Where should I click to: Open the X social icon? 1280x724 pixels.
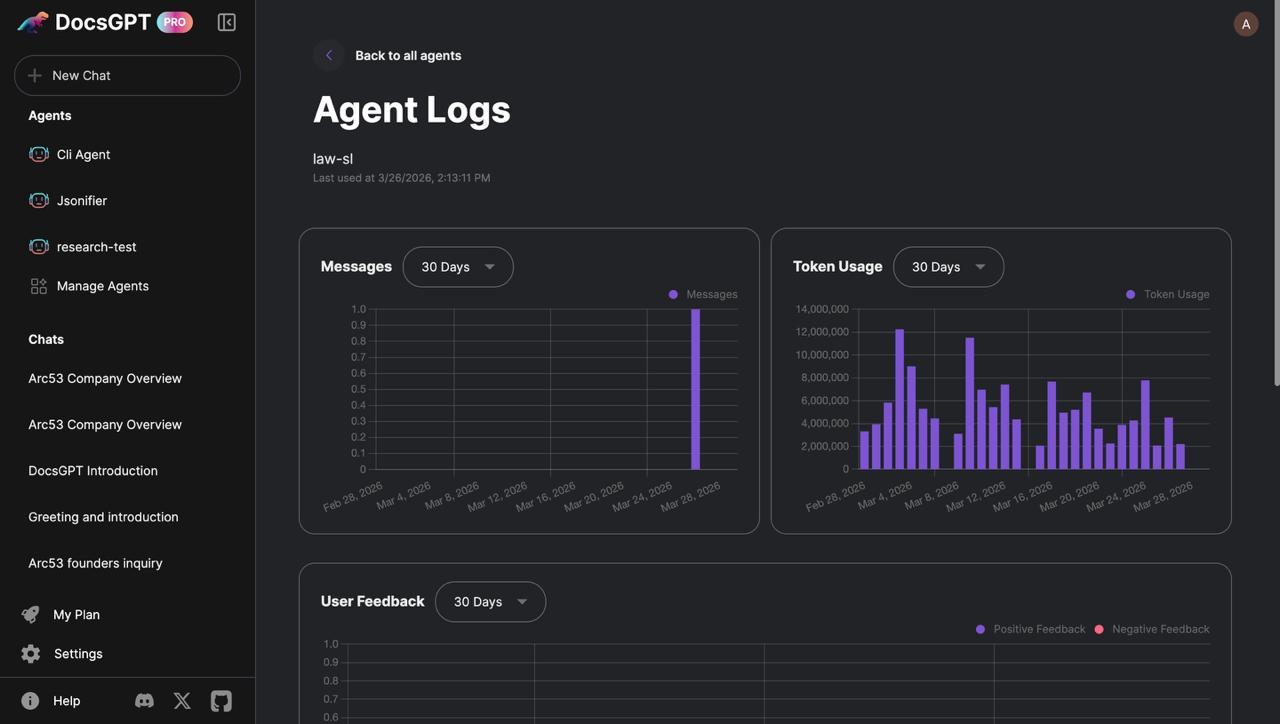(x=182, y=701)
